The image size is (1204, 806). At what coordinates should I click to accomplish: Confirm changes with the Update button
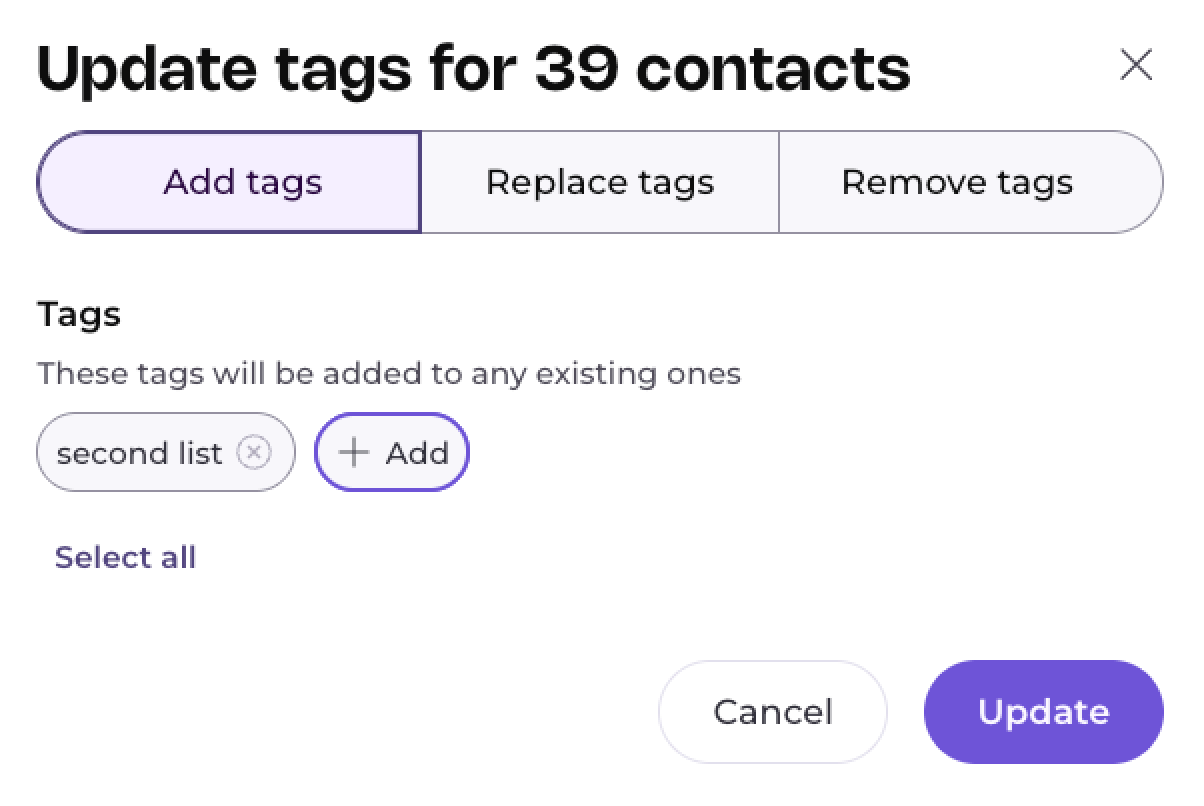coord(1043,712)
